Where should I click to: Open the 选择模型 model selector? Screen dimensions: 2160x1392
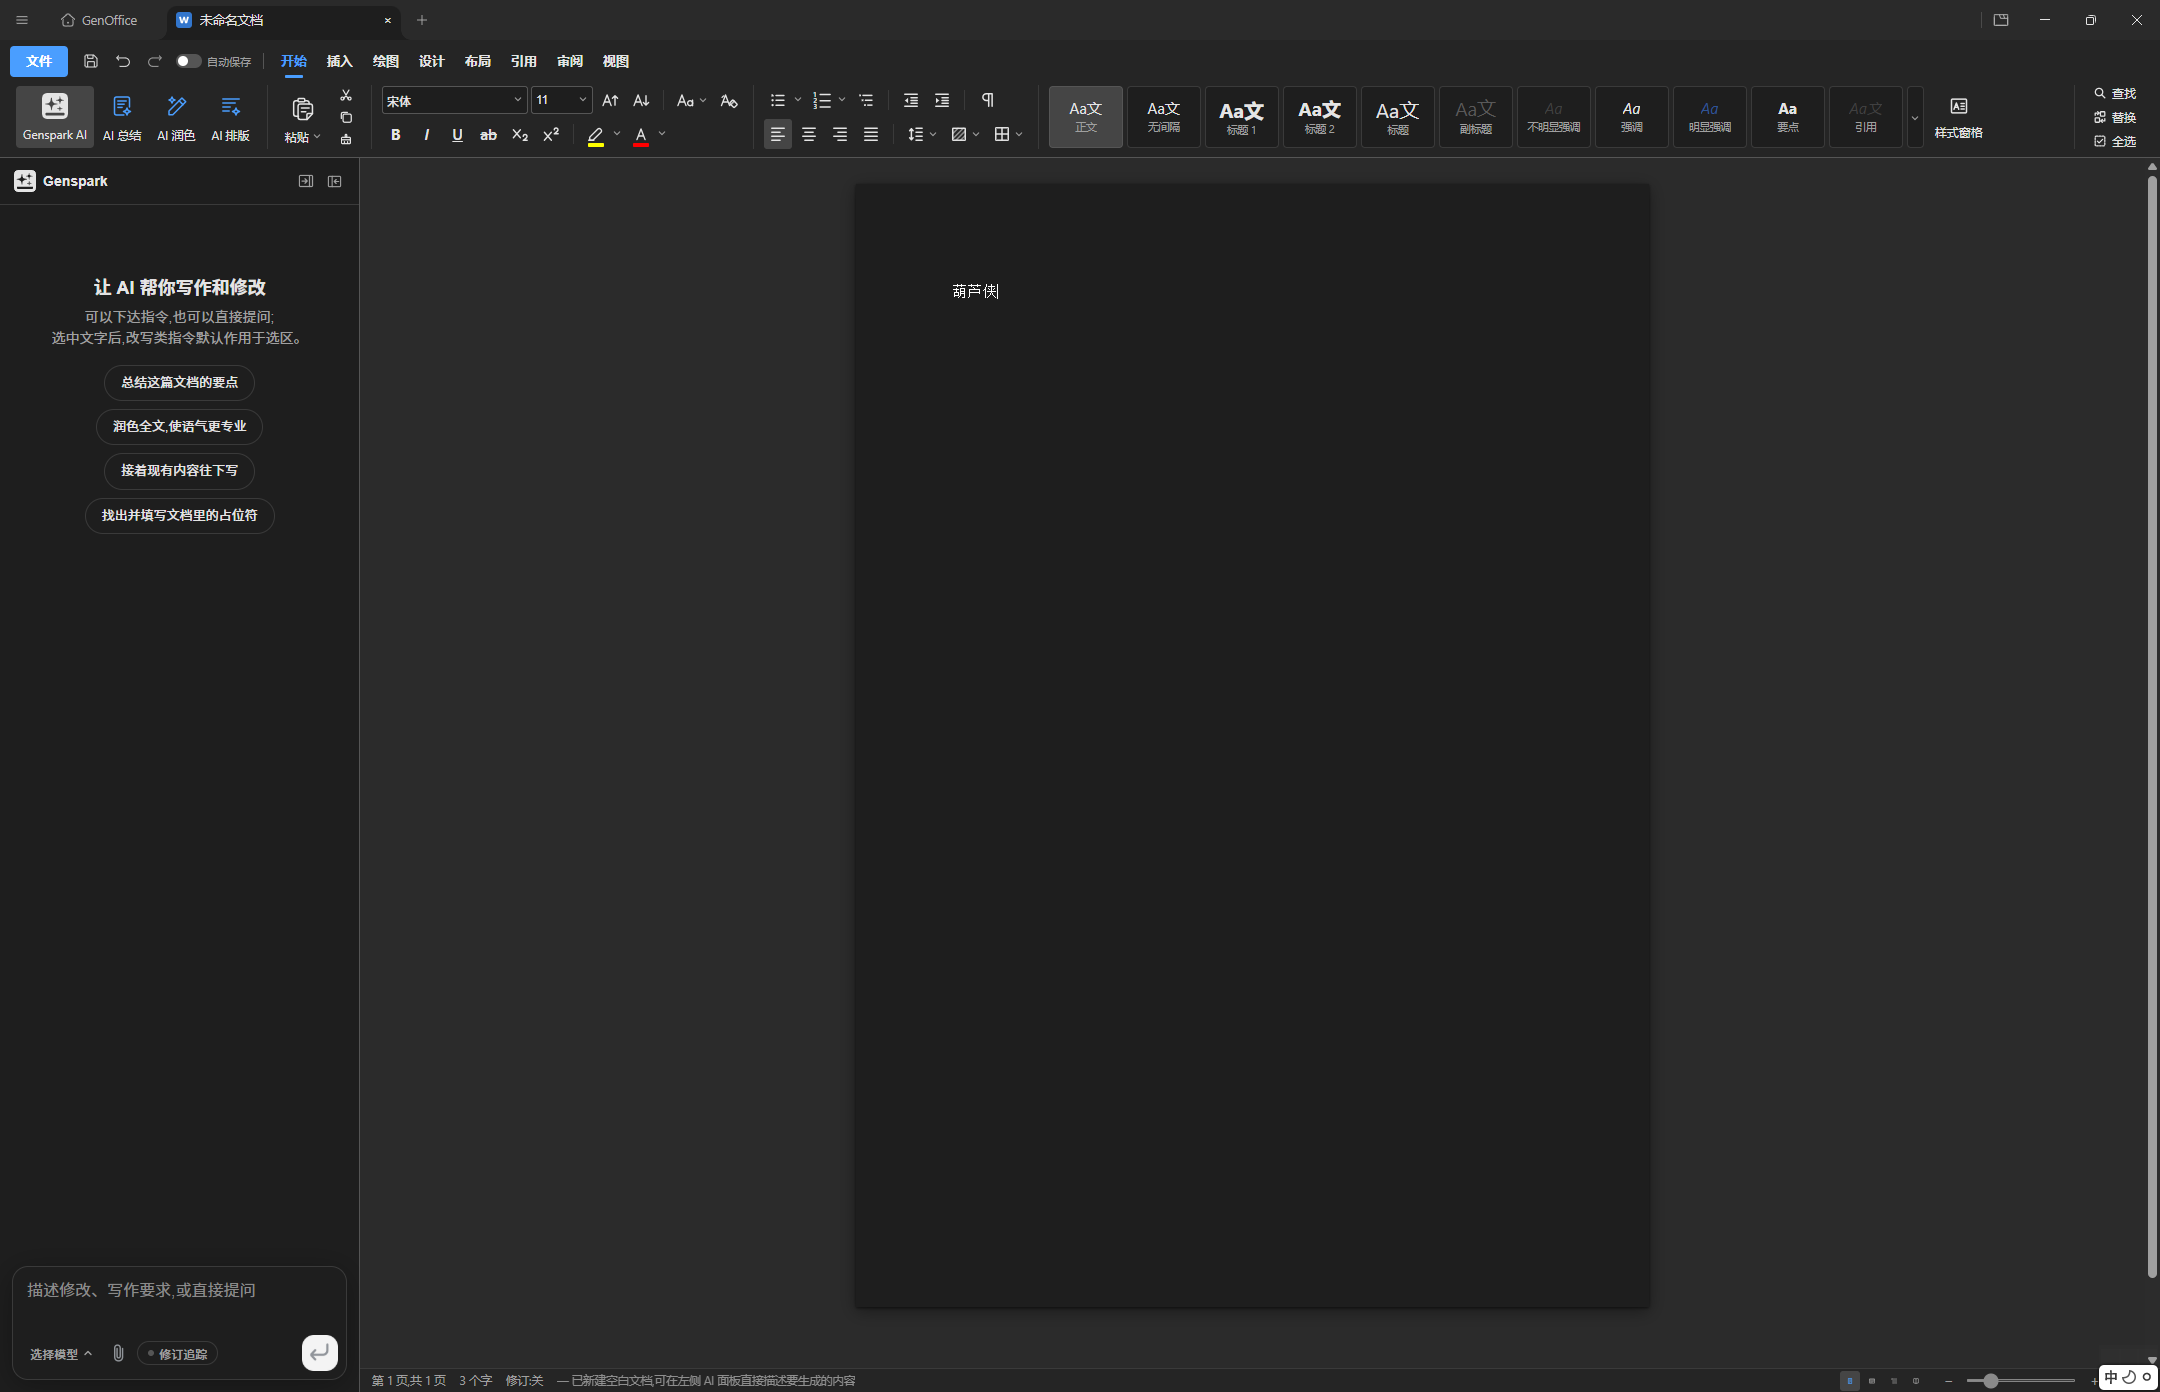[61, 1354]
